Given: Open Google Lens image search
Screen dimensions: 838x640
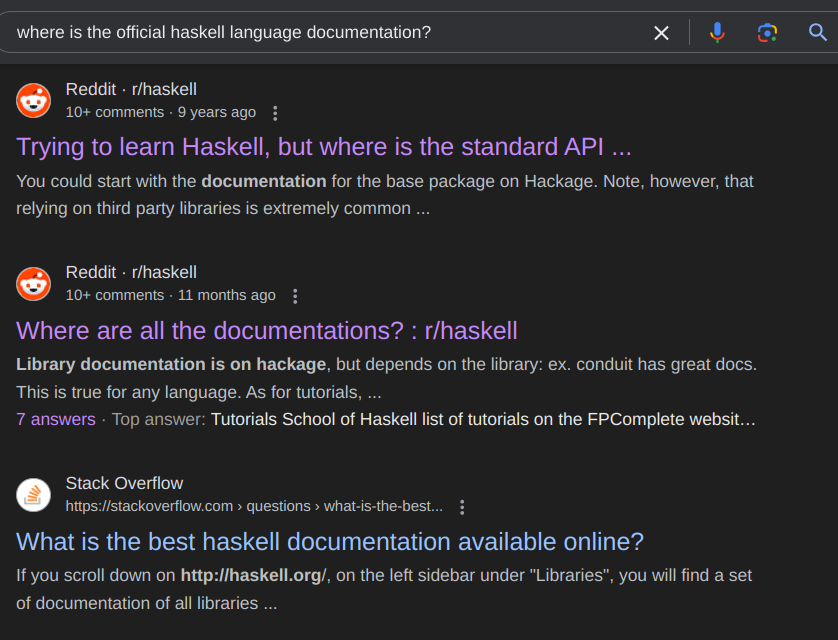Looking at the screenshot, I should tap(767, 33).
